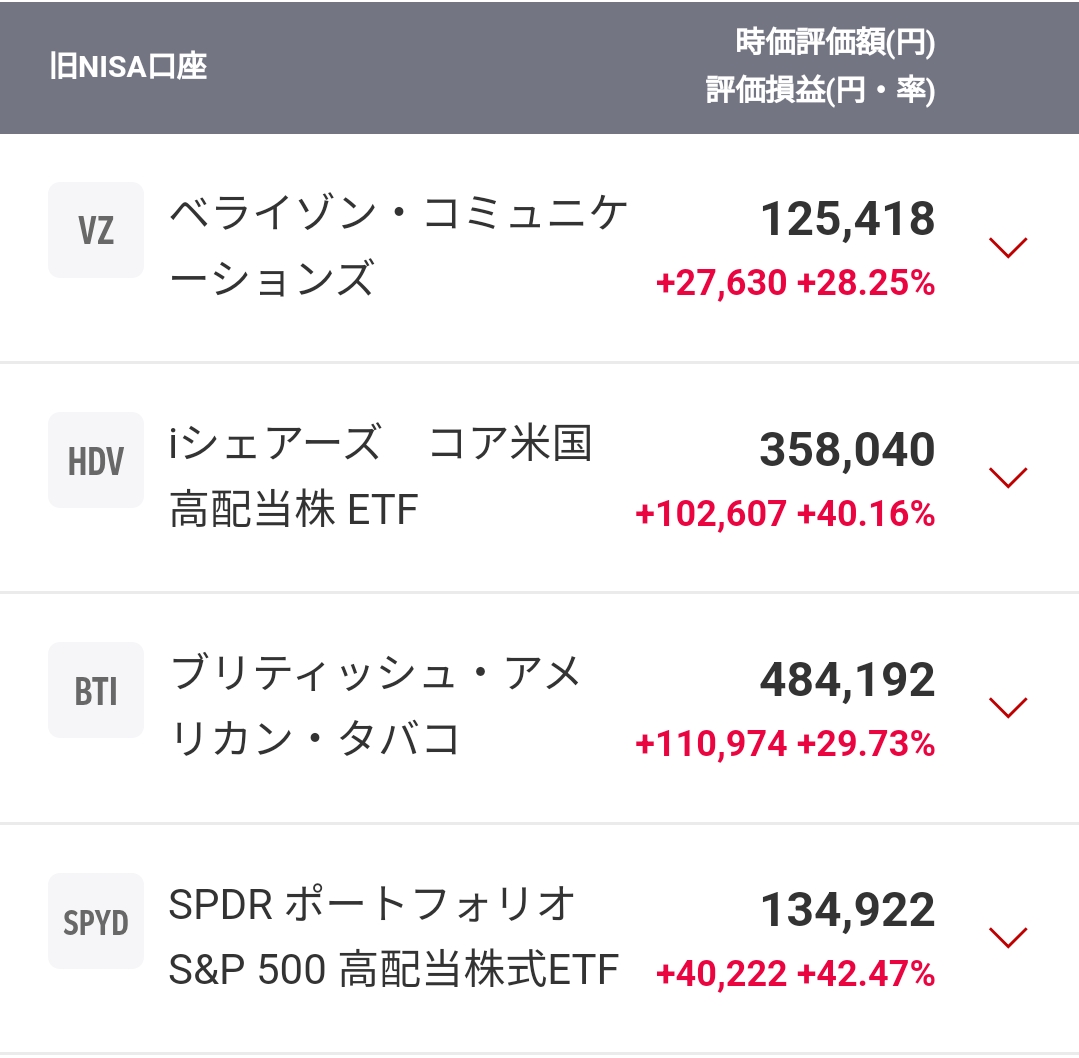Expand the SPDR SPYD row chevron
The image size is (1079, 1058).
(x=1007, y=937)
